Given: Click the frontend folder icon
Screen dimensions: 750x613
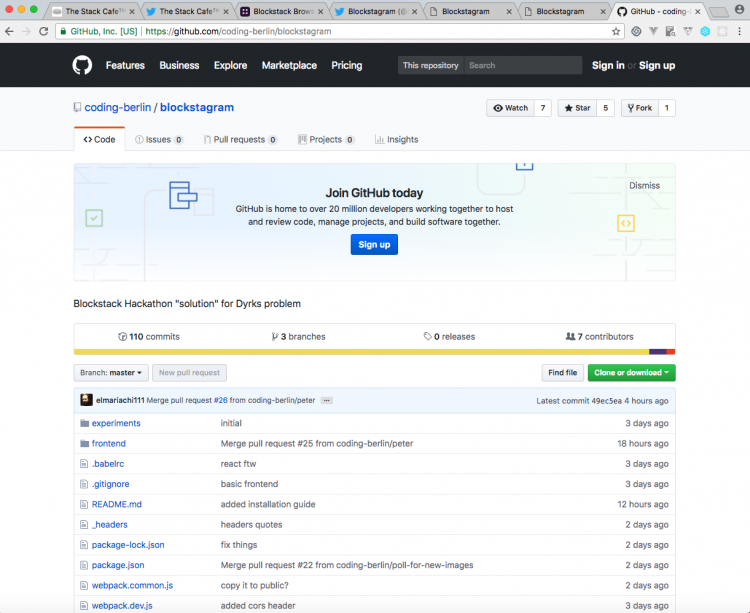Looking at the screenshot, I should (x=85, y=443).
